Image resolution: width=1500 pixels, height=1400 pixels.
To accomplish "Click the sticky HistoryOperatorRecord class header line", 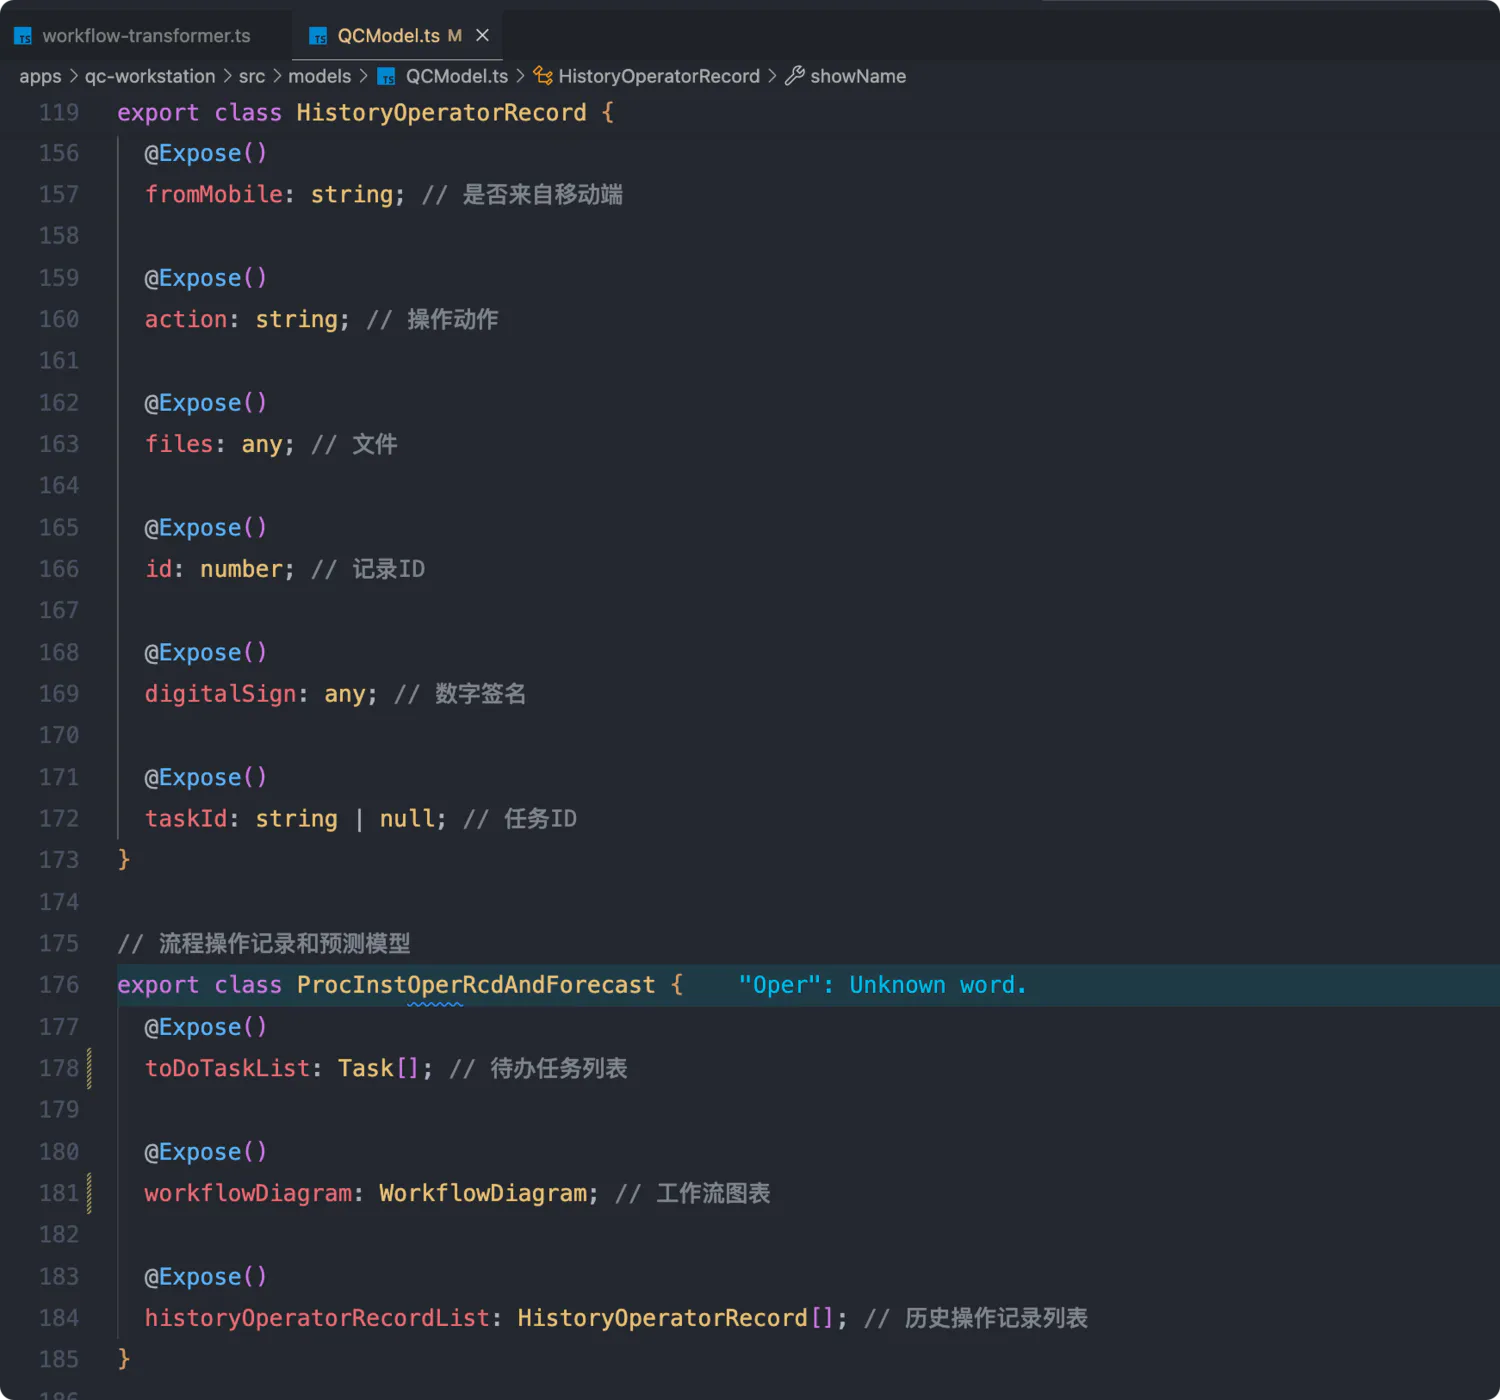I will tap(441, 113).
